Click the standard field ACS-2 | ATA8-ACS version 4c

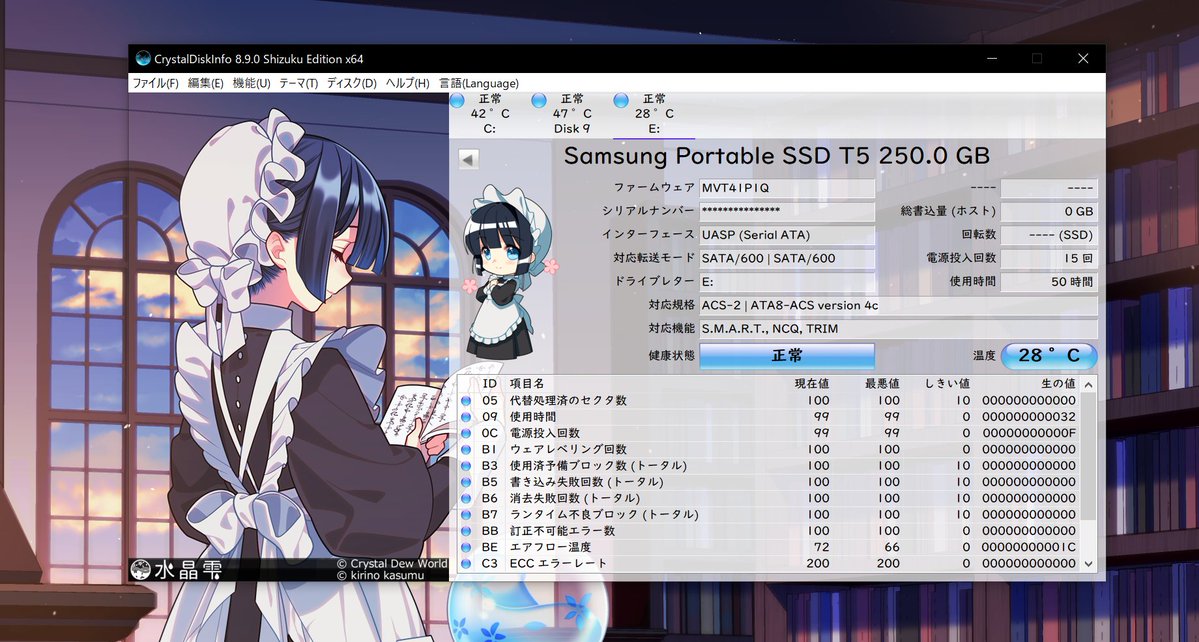898,306
